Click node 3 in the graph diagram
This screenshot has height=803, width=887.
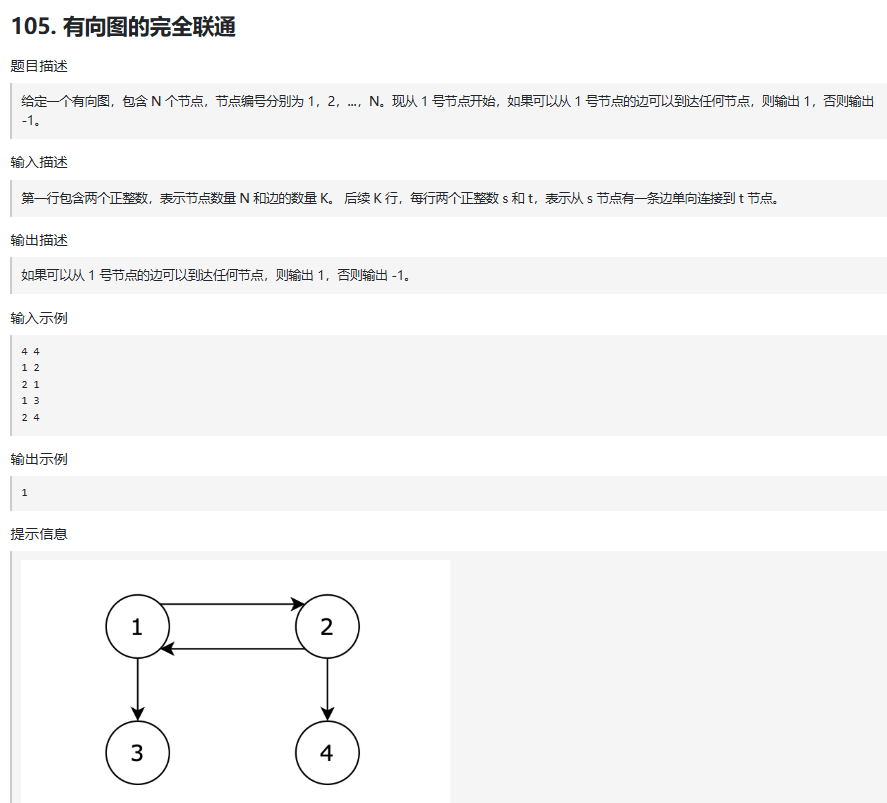[137, 753]
